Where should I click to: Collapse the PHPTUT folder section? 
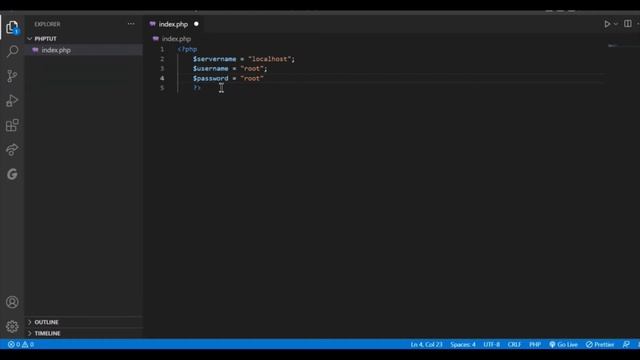(45, 39)
